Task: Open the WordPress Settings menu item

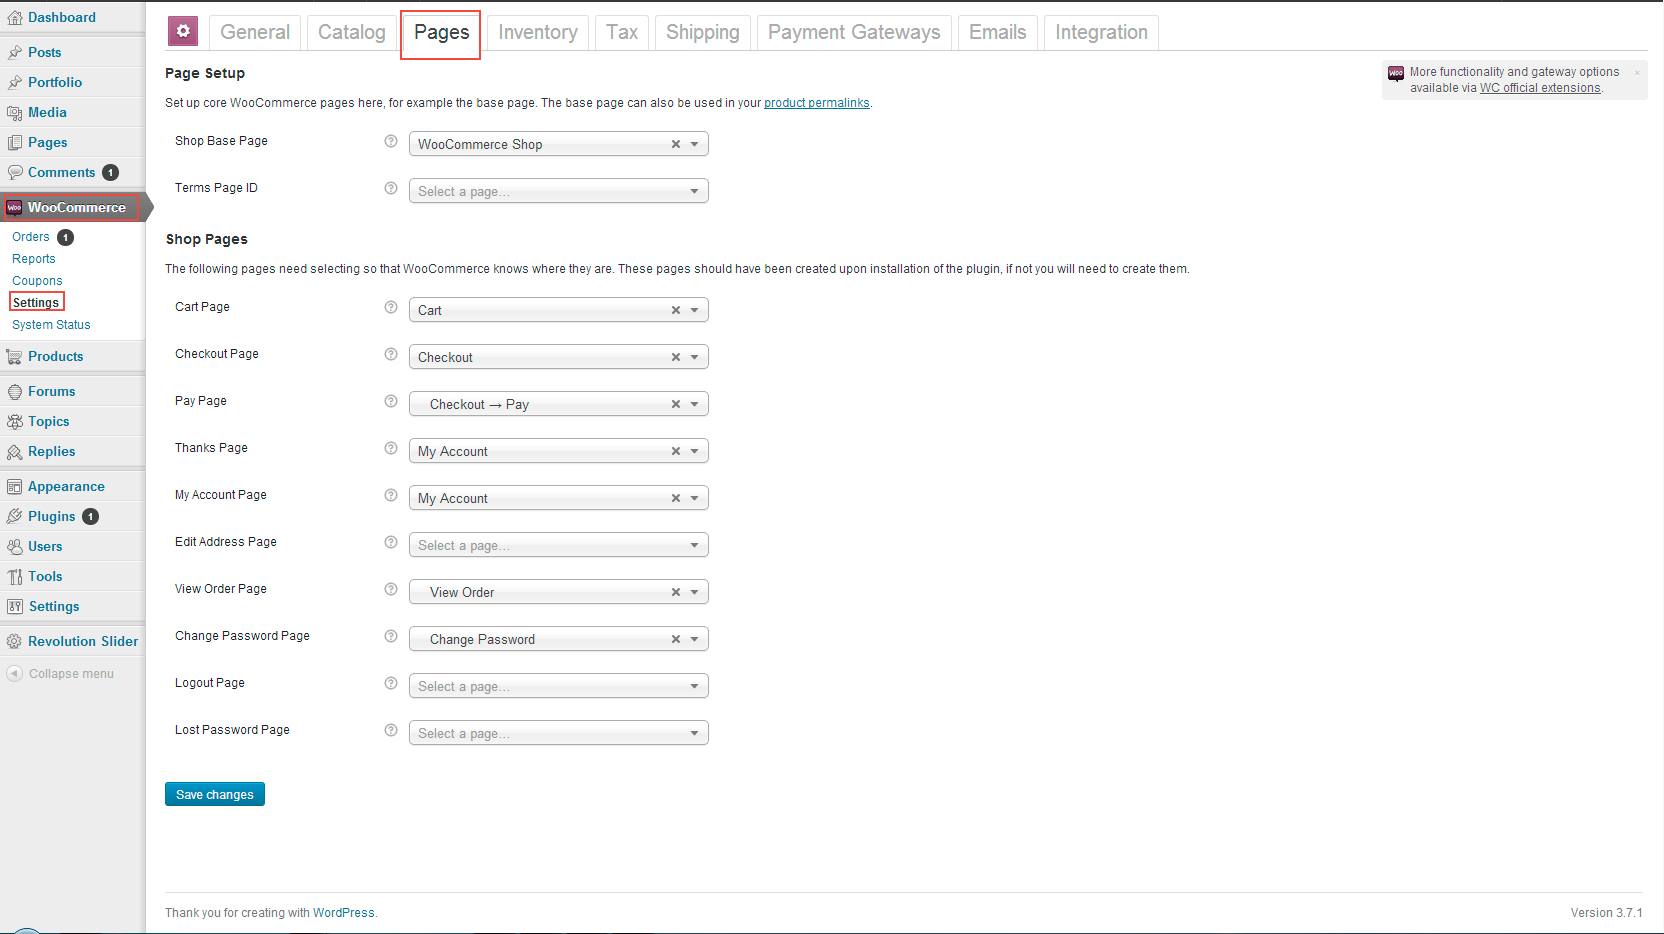Action: tap(54, 606)
